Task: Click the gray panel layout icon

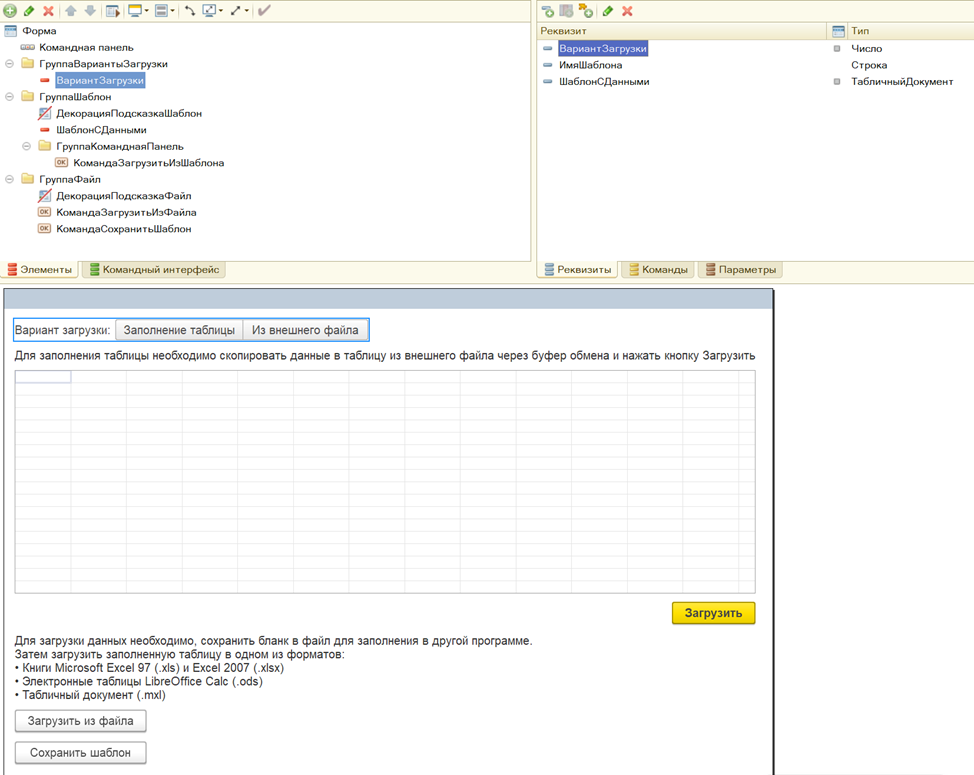Action: (162, 11)
